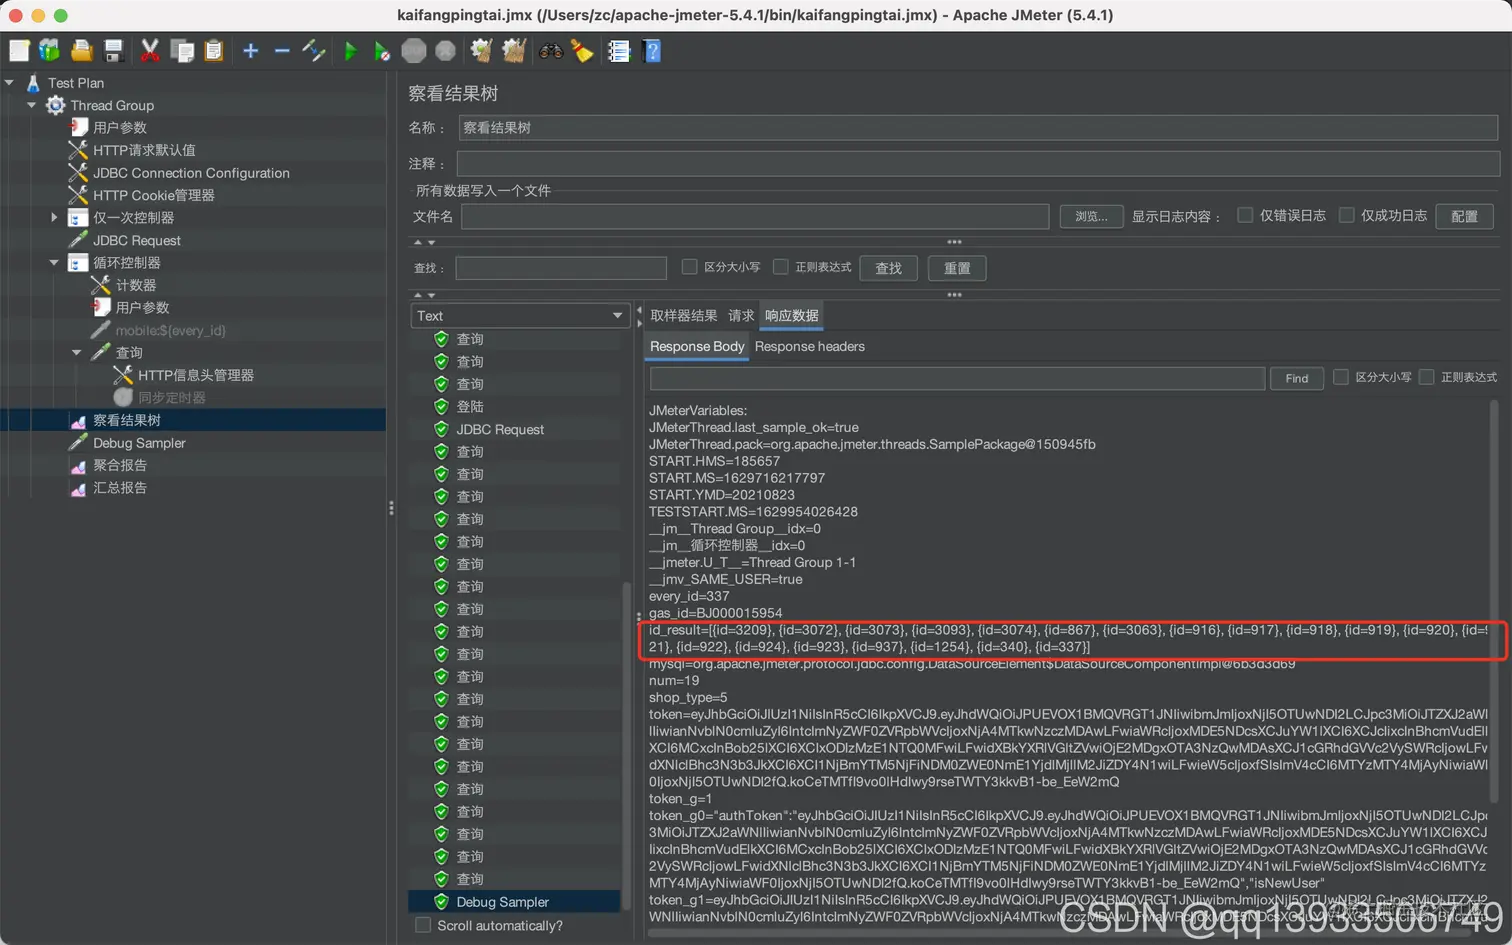Viewport: 1512px width, 945px height.
Task: Collapse the Thread Group node
Action: click(32, 105)
